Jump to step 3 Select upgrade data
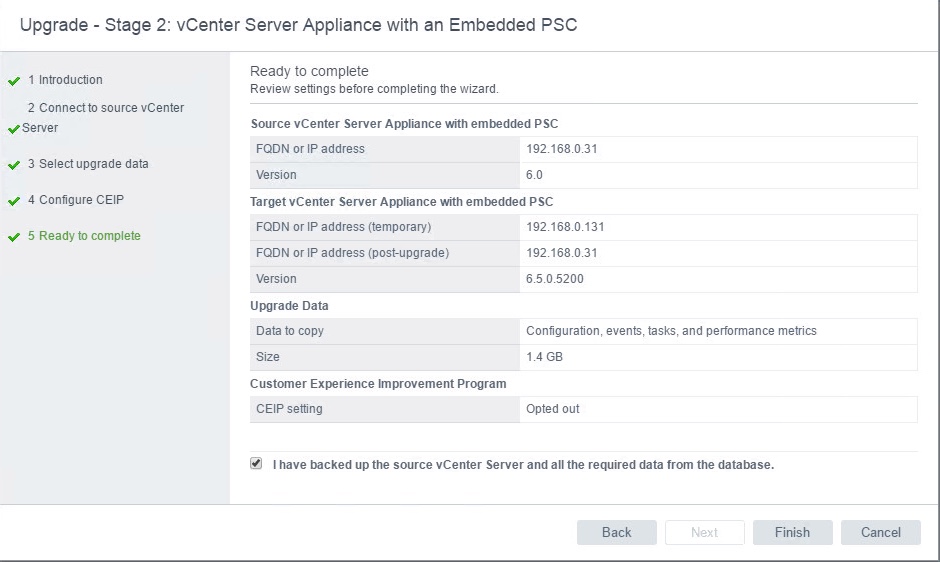This screenshot has width=940, height=562. pyautogui.click(x=88, y=164)
